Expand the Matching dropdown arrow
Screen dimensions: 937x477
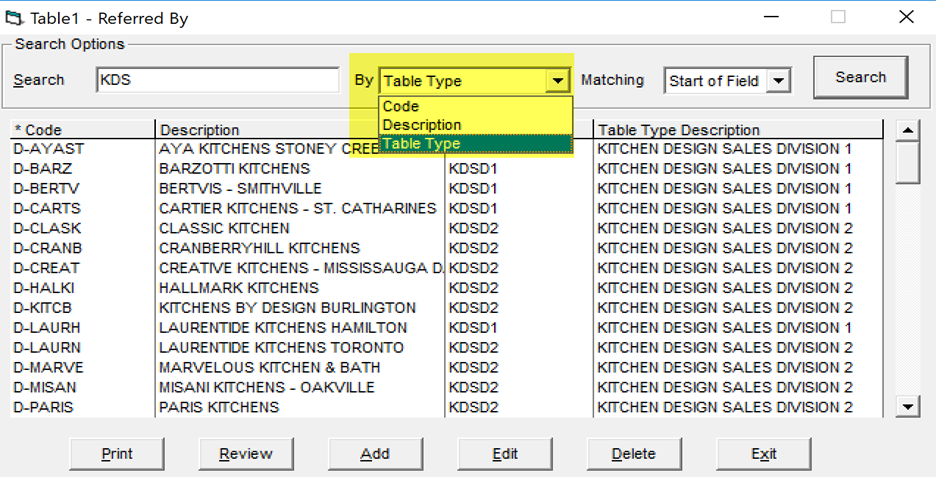(778, 81)
